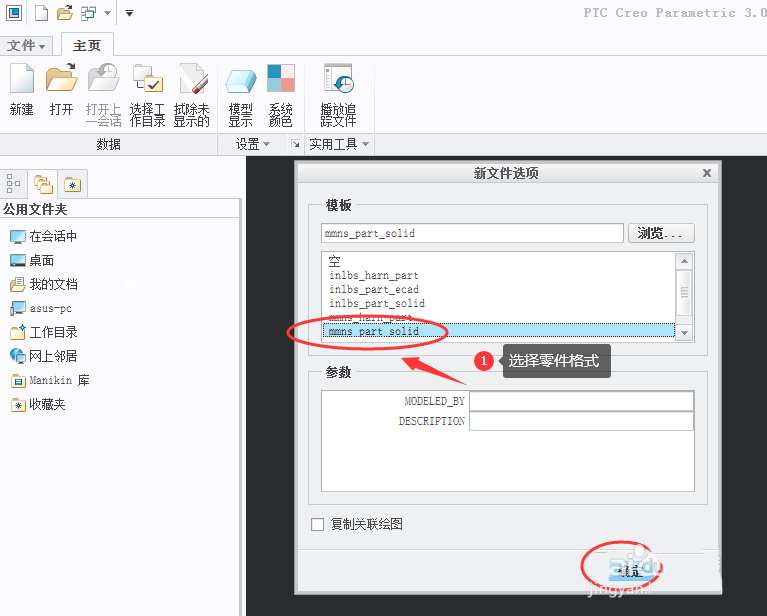
Task: Click the Creo application icon at top-left
Action: pyautogui.click(x=14, y=13)
